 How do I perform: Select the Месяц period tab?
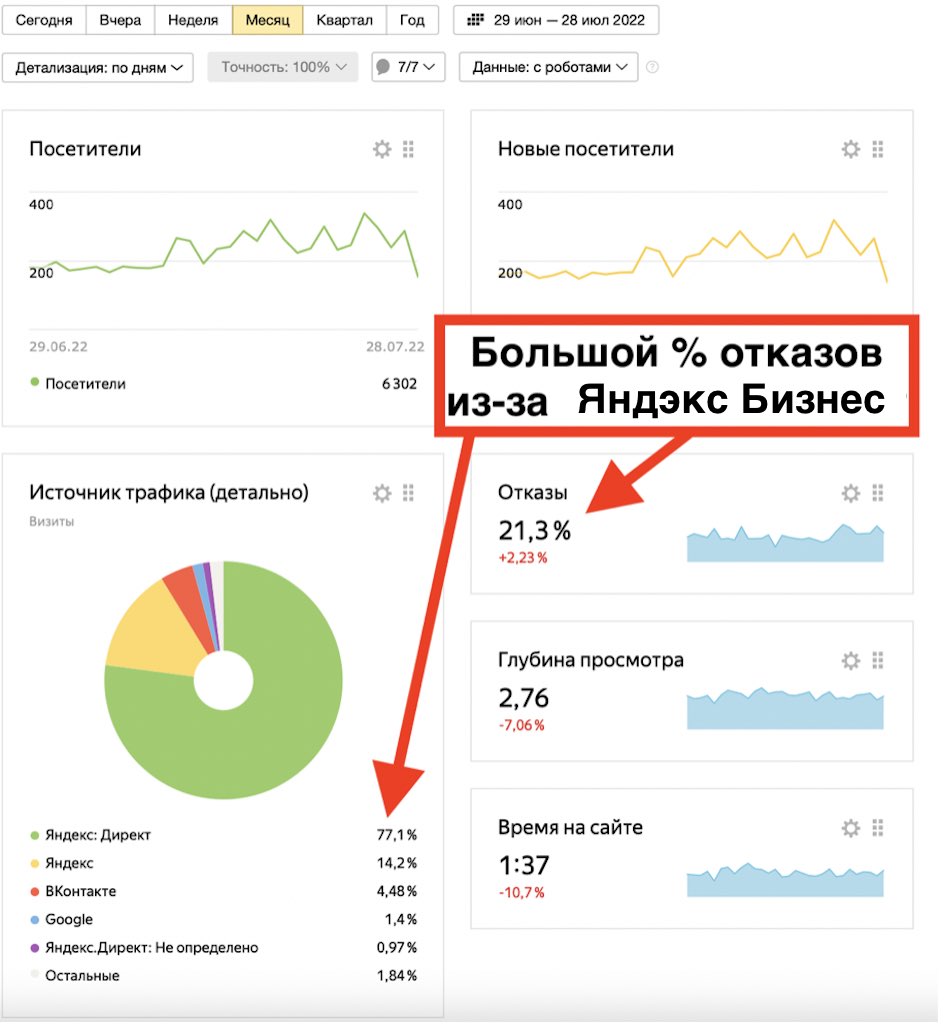point(268,20)
